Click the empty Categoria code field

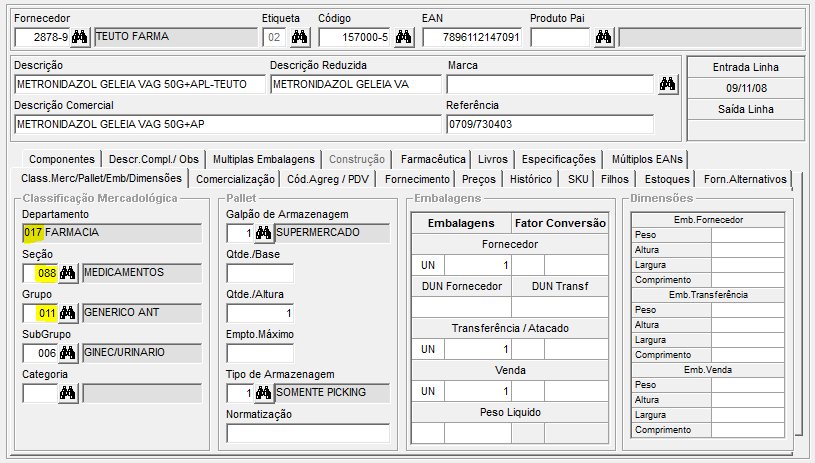click(40, 393)
